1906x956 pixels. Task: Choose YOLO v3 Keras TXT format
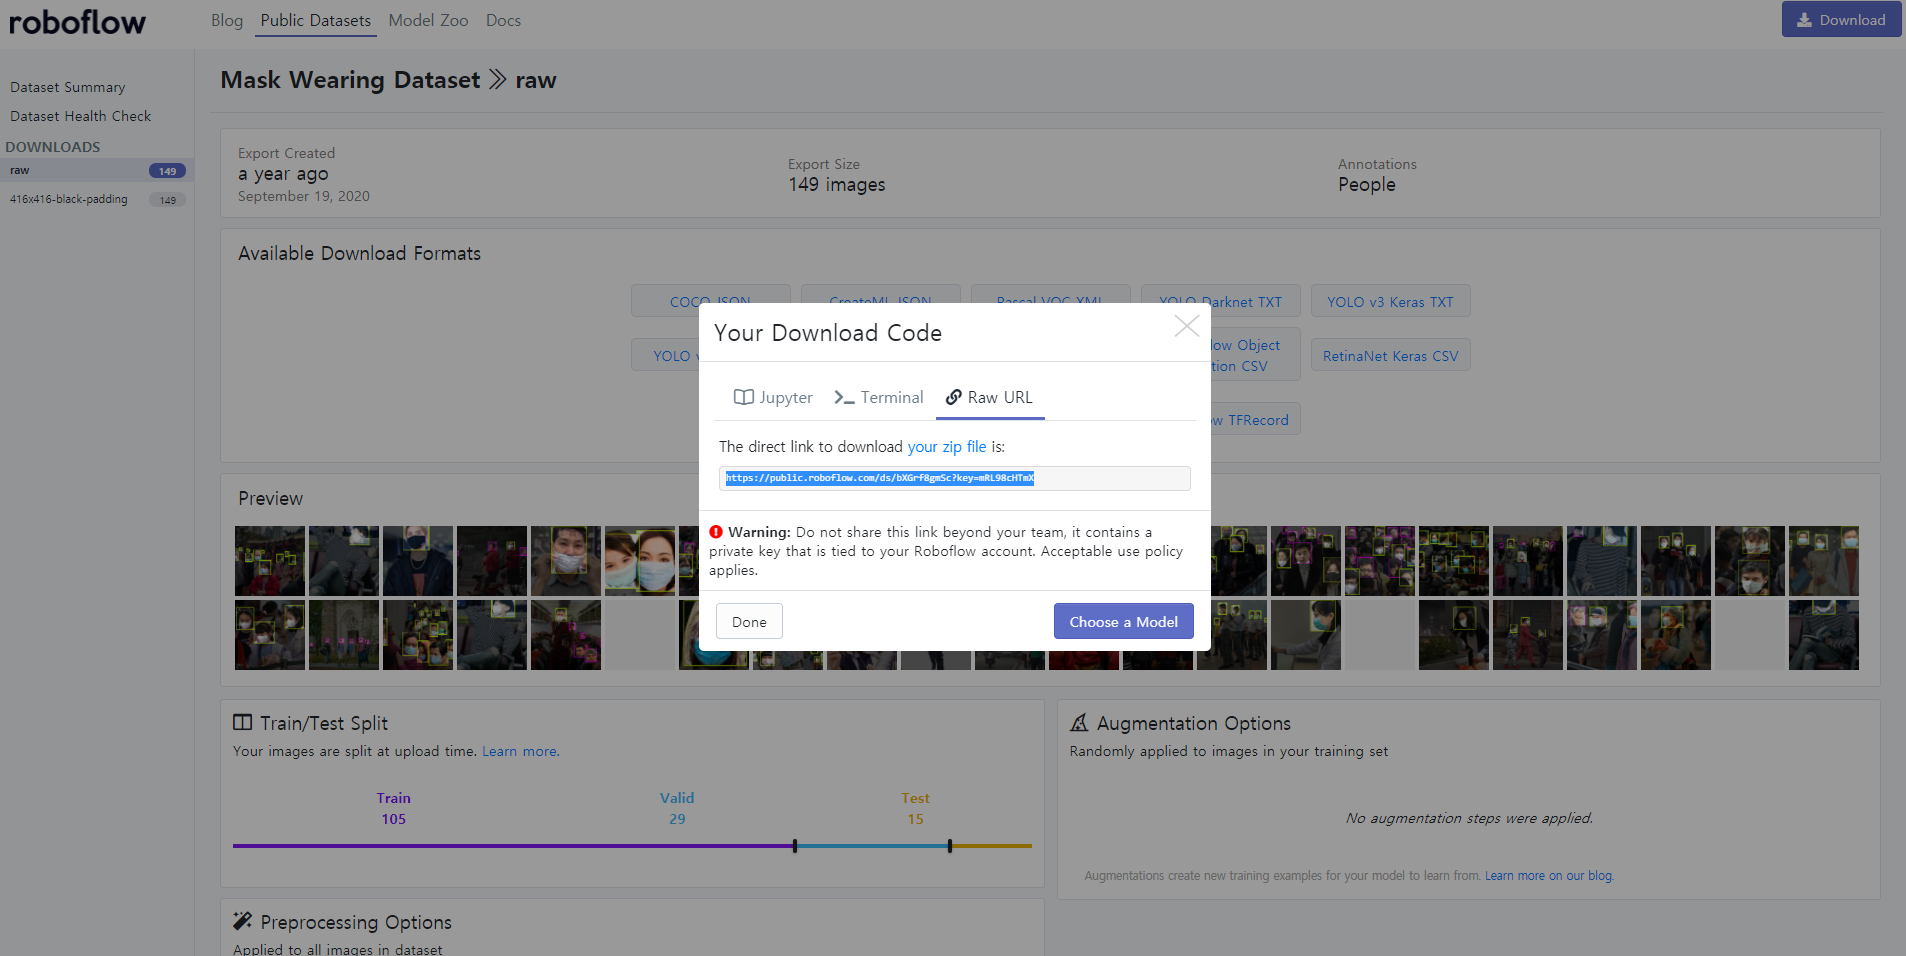(x=1390, y=301)
